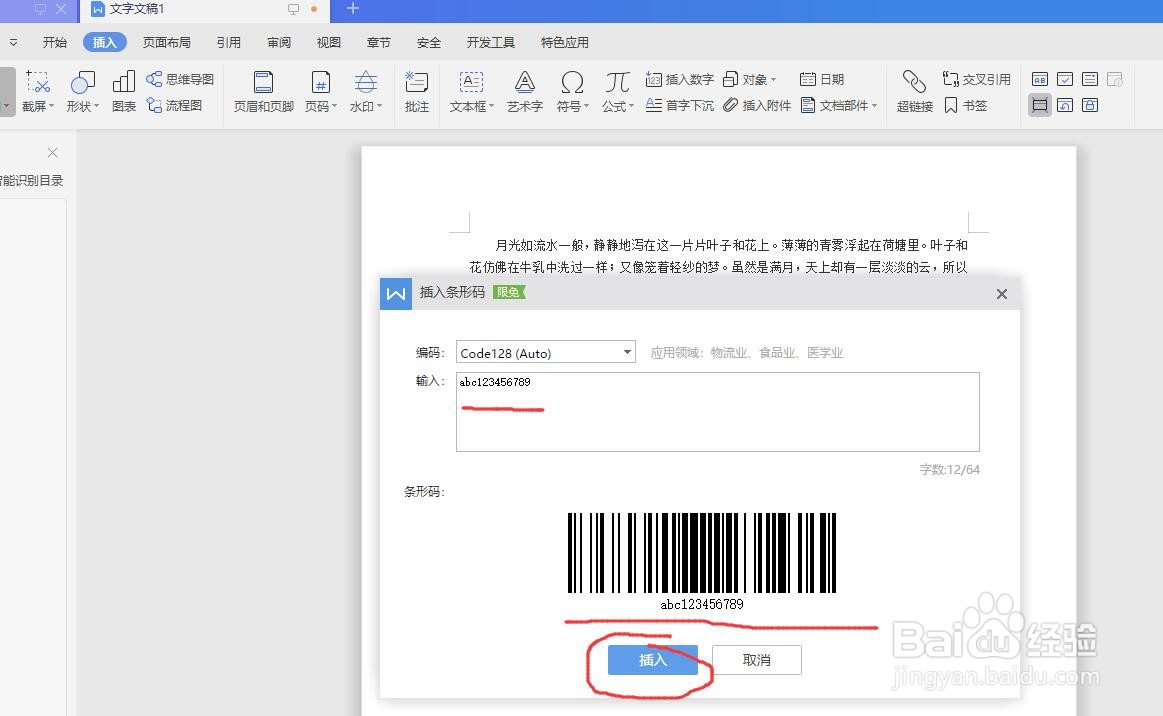Screen dimensions: 1163x716
Task: Switch to the 审阅 tab
Action: (x=279, y=42)
